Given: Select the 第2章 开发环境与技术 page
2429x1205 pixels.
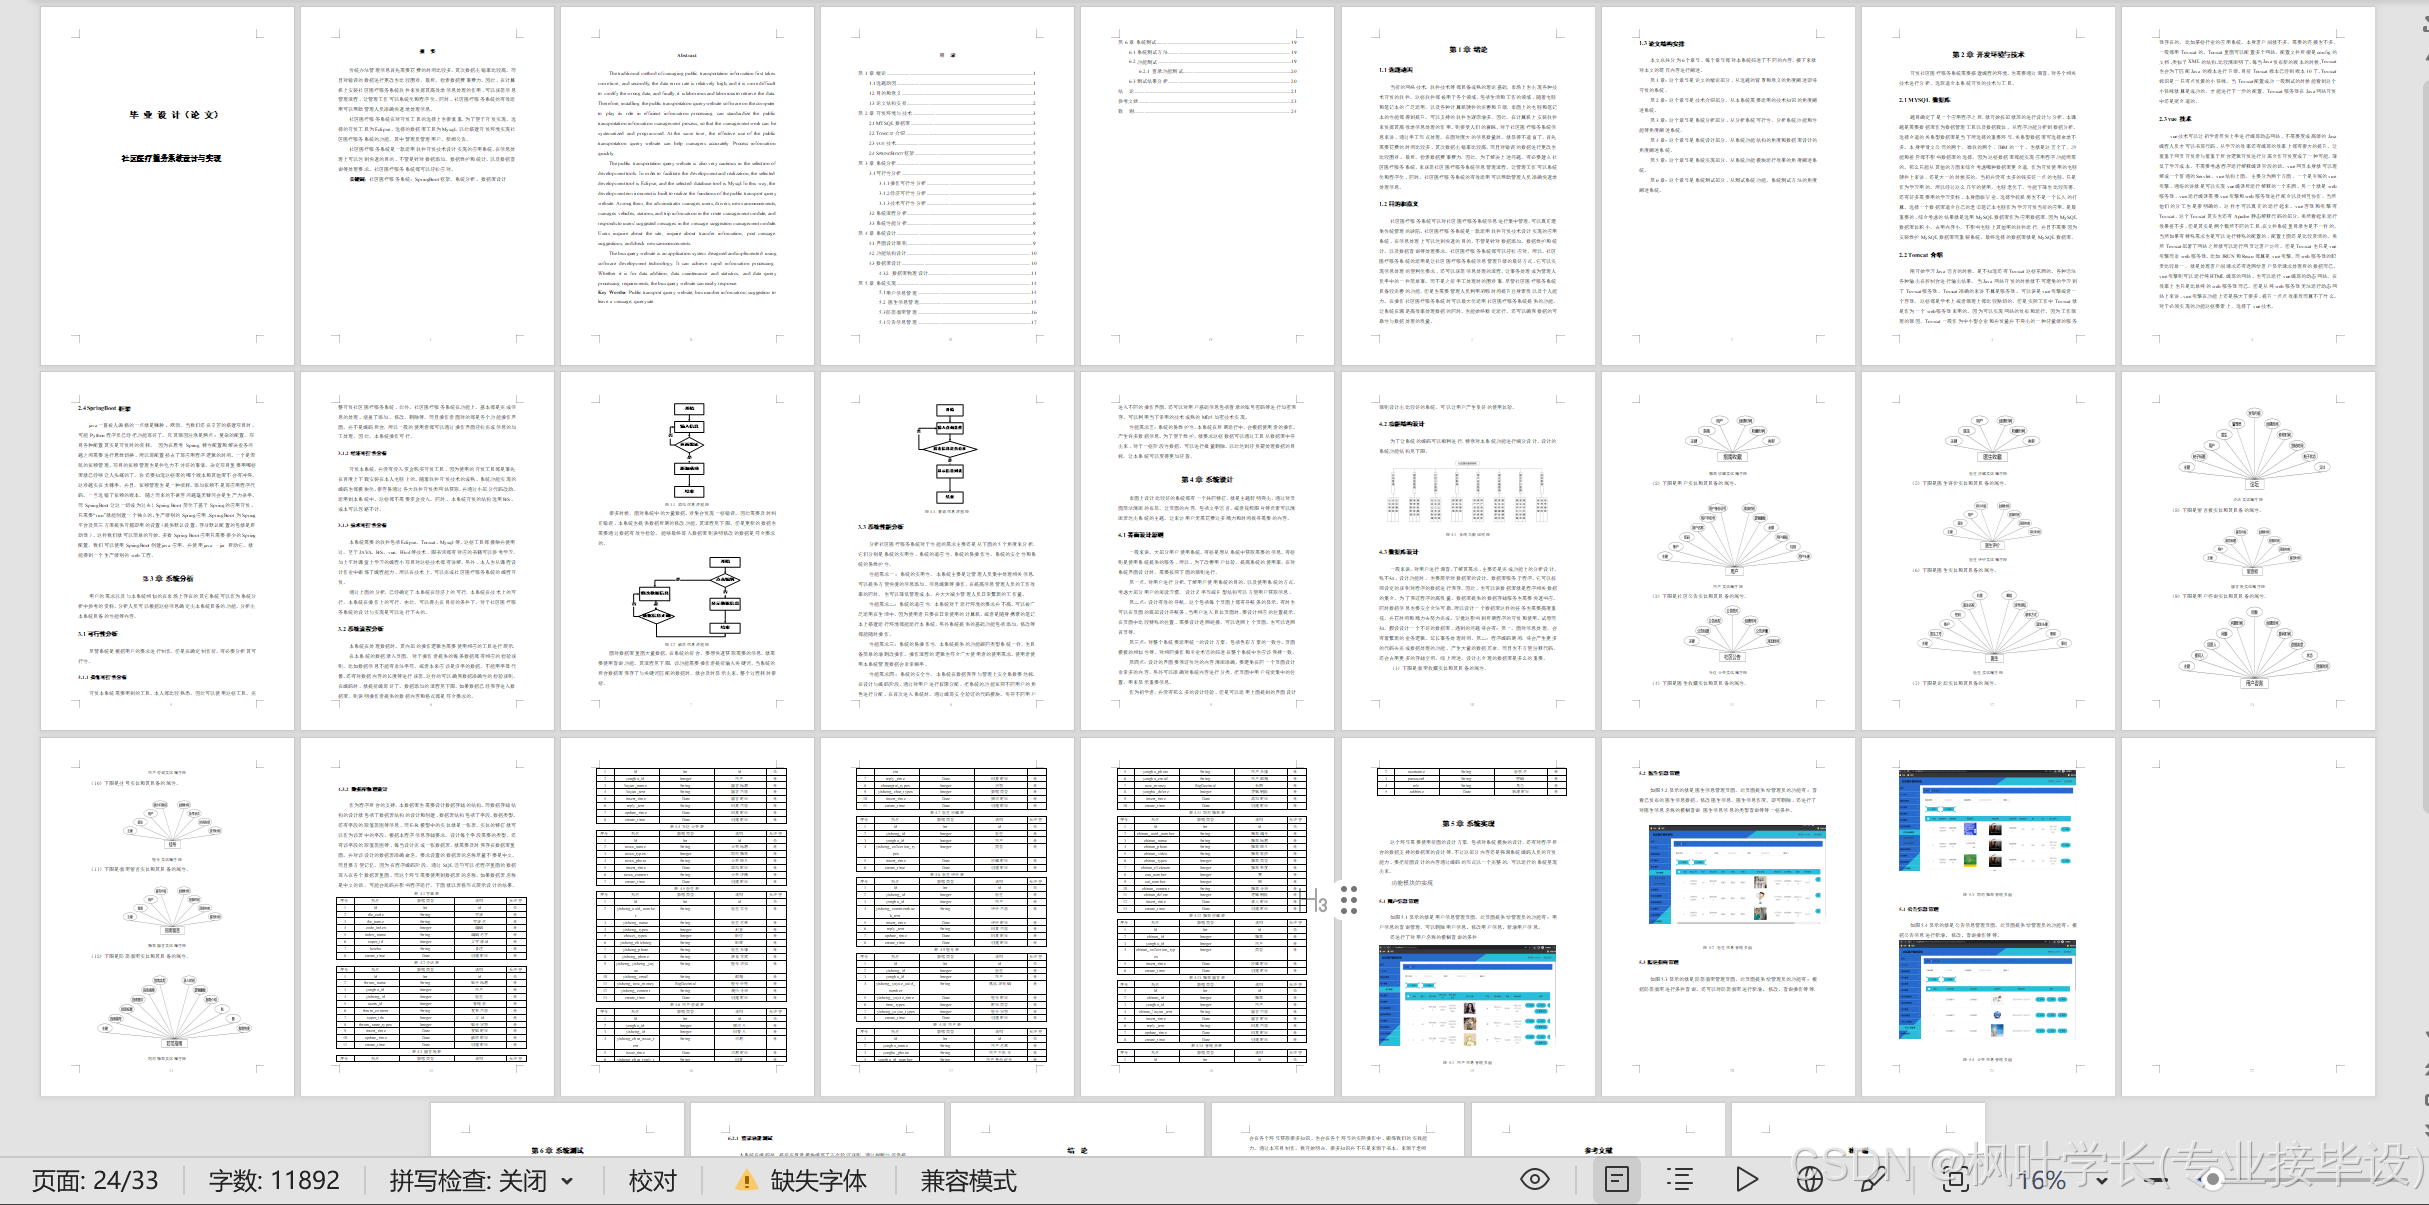Looking at the screenshot, I should click(x=1988, y=186).
